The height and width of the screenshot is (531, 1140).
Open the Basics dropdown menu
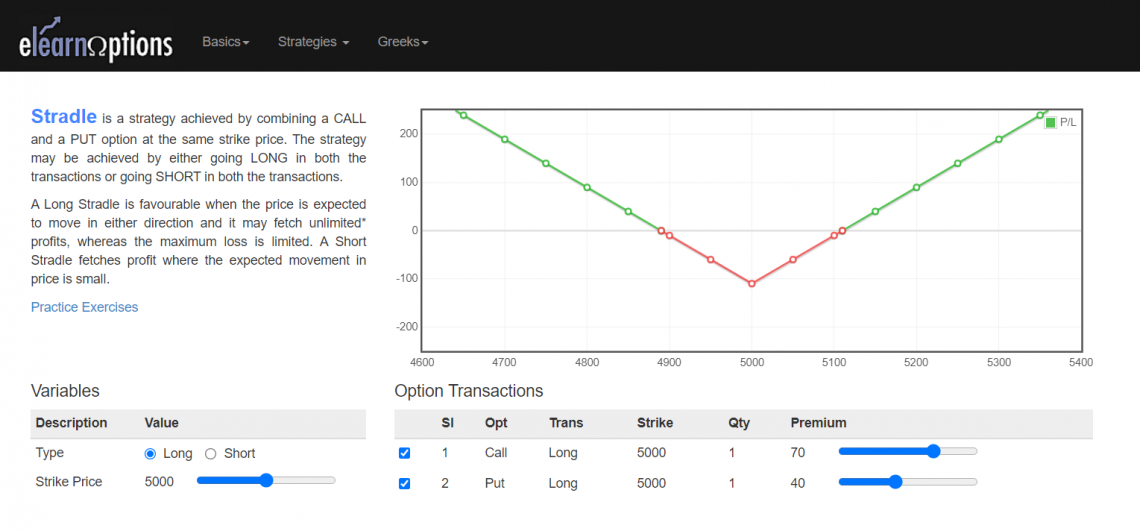pos(225,42)
